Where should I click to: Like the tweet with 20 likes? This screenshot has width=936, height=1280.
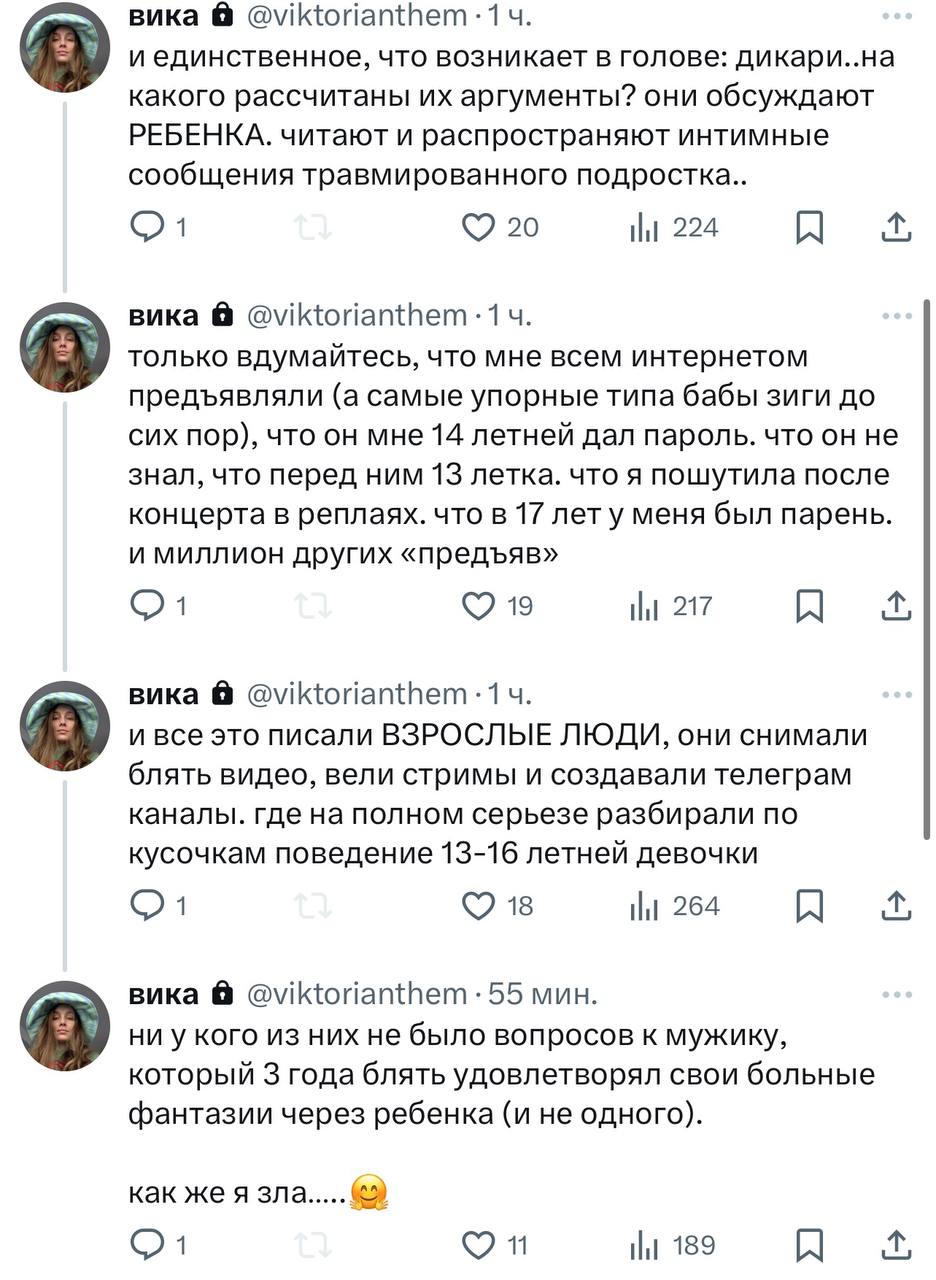coord(479,228)
